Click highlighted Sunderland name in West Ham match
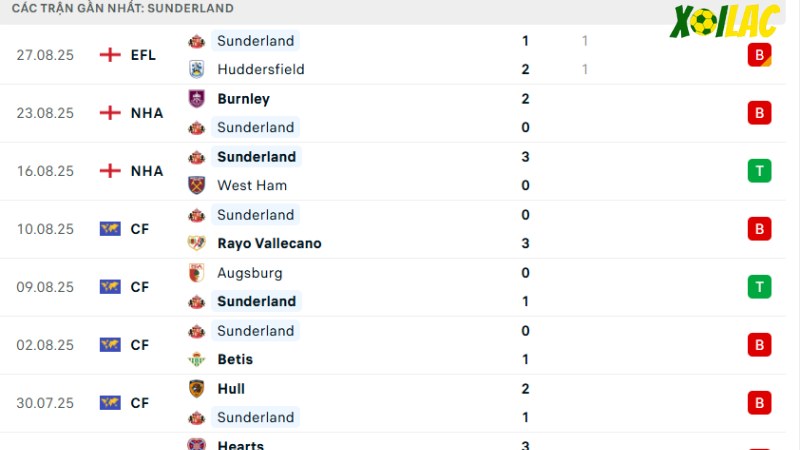Screen dimensions: 800x450 pos(257,157)
